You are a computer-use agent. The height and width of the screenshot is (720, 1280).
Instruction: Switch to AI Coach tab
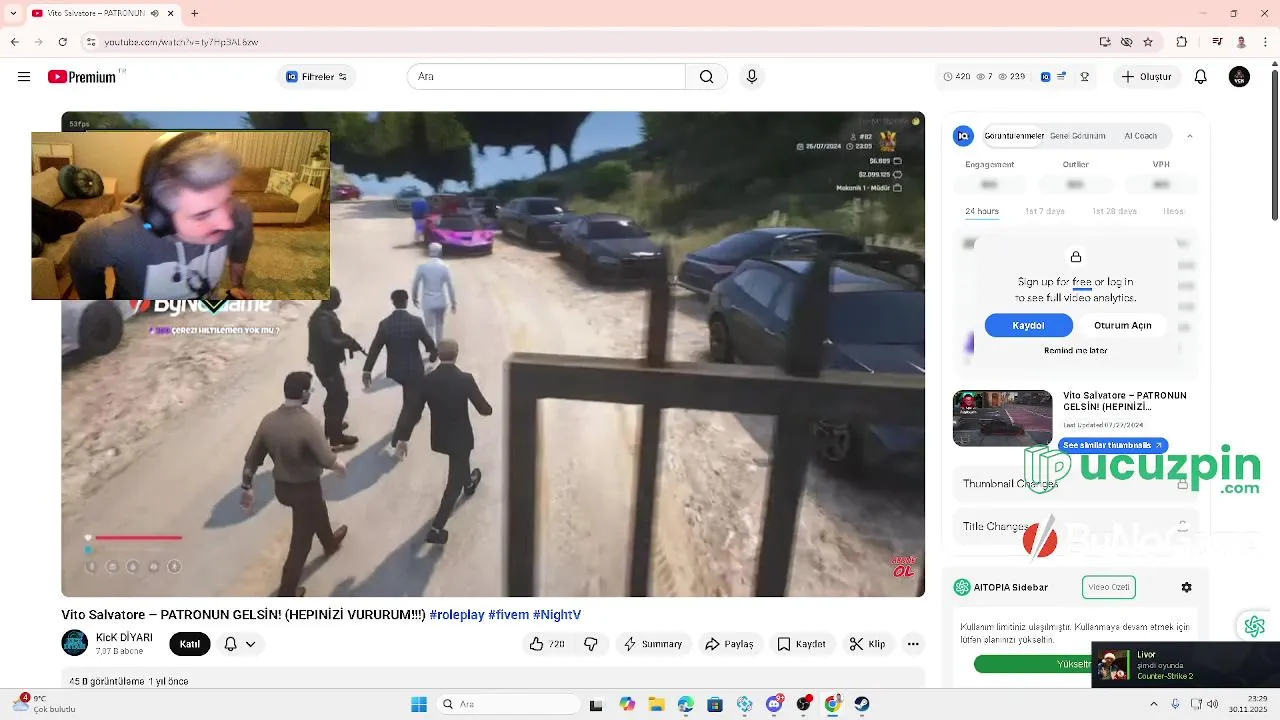point(1141,136)
